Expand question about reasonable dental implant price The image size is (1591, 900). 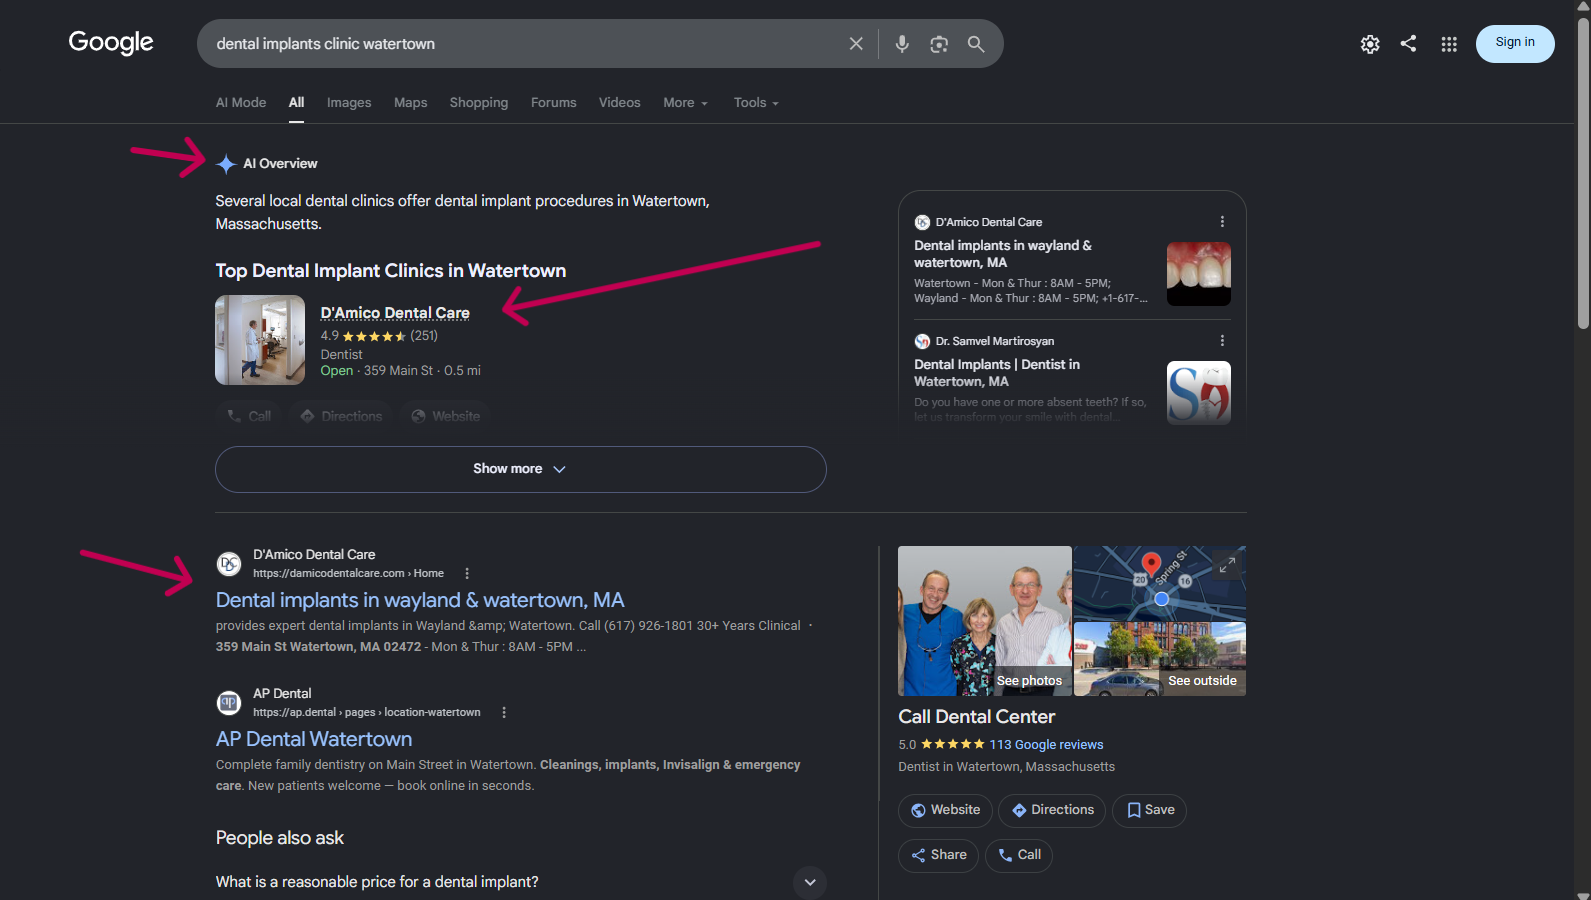[x=521, y=882]
